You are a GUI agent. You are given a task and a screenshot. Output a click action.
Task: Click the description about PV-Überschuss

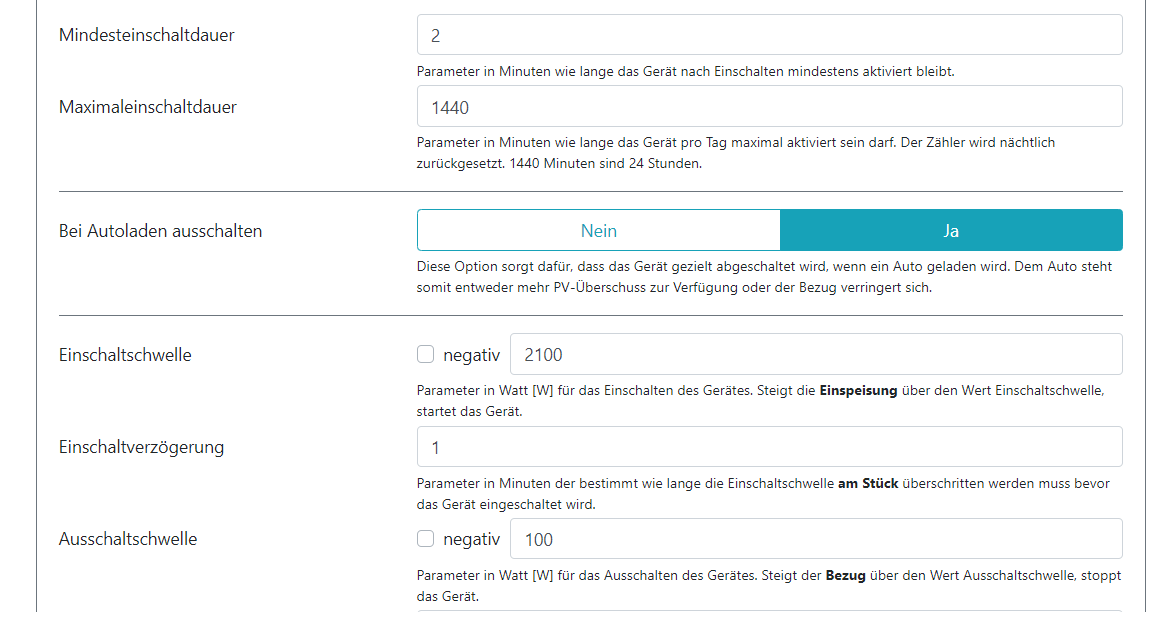tap(764, 277)
